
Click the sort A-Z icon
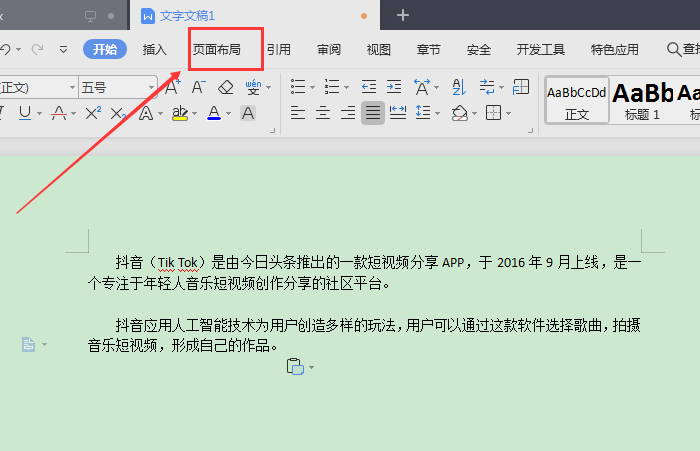point(458,87)
